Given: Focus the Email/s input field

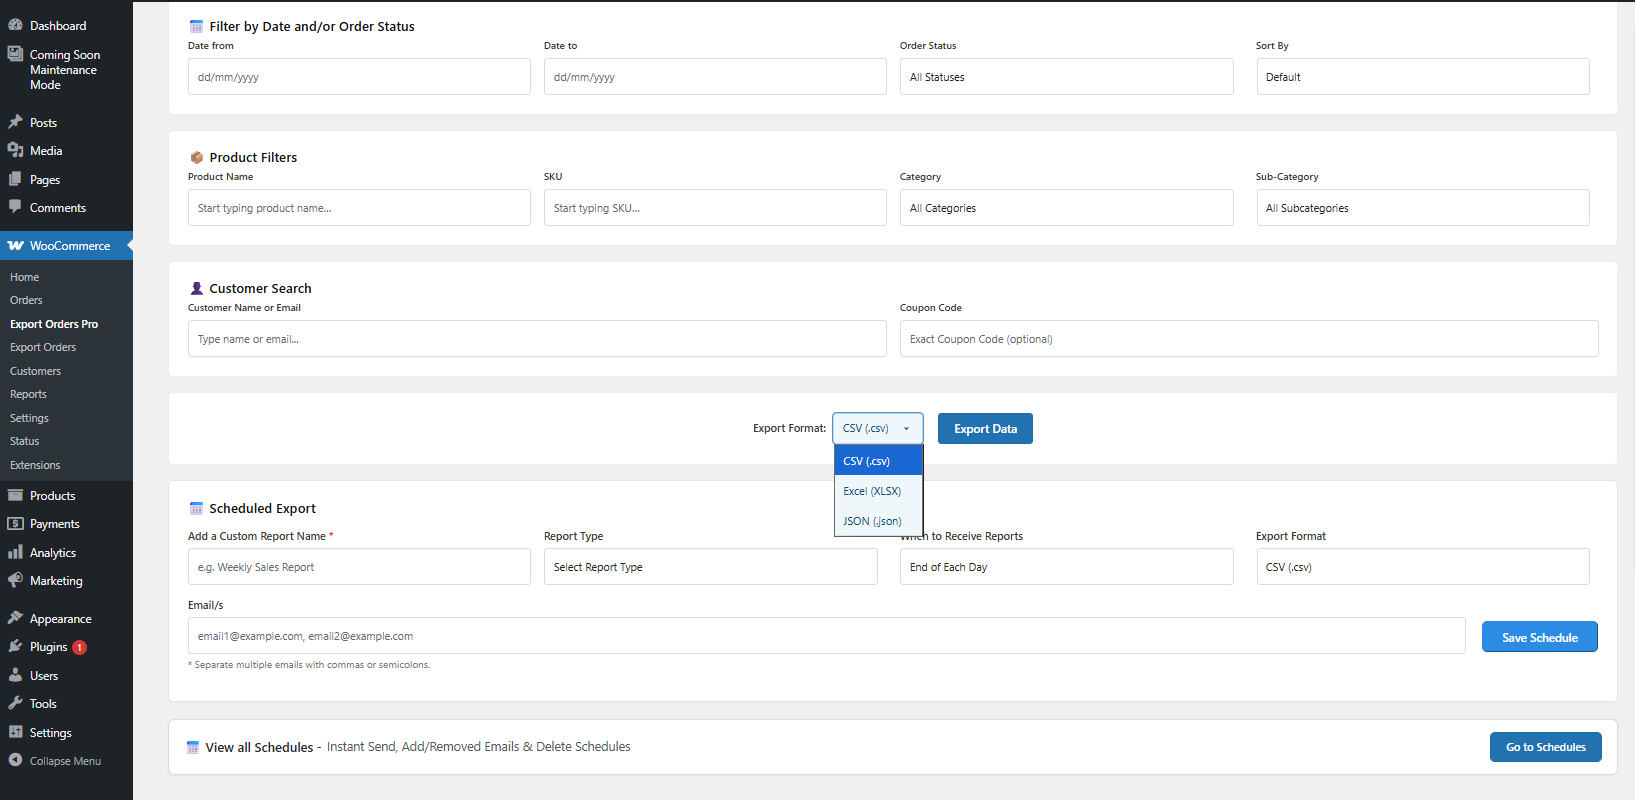Looking at the screenshot, I should coord(827,636).
